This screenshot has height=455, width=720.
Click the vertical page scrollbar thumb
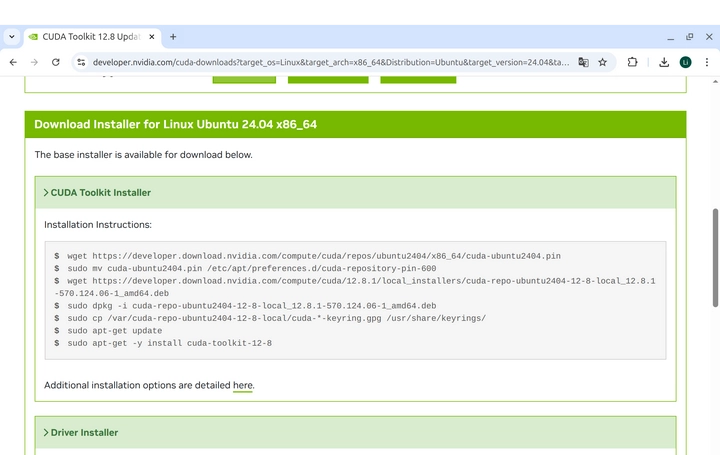(x=714, y=258)
